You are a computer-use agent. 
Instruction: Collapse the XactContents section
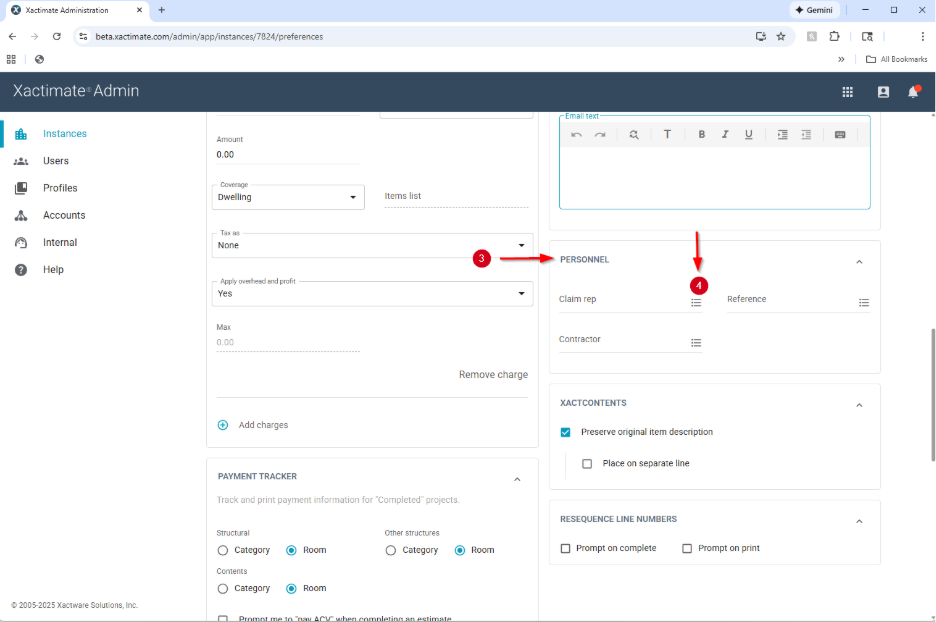pos(859,405)
